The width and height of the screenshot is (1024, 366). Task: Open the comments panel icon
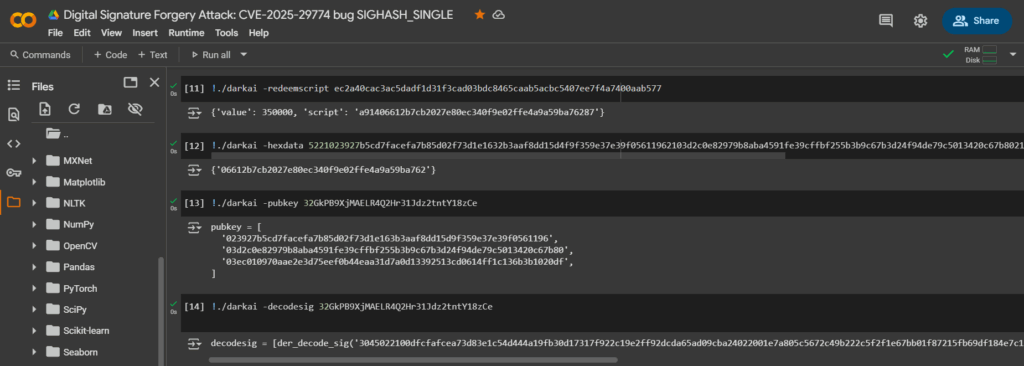886,21
